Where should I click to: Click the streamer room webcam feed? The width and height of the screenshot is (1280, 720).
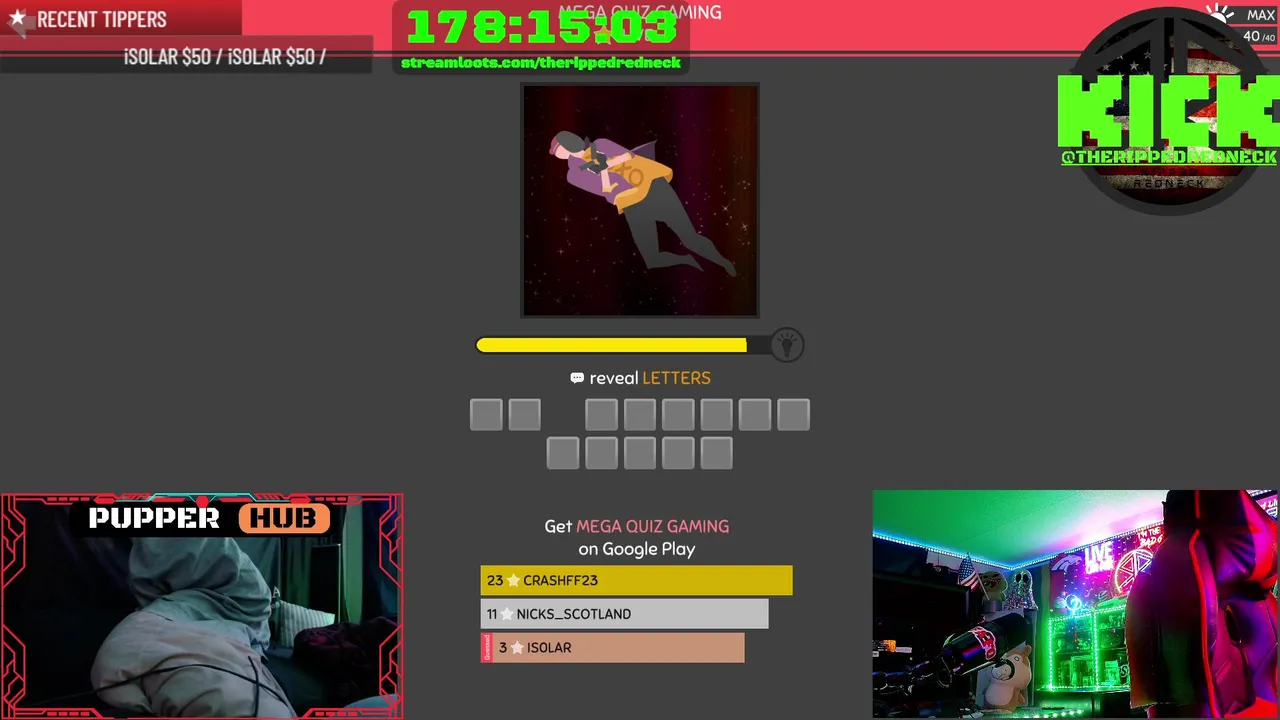click(x=1075, y=604)
